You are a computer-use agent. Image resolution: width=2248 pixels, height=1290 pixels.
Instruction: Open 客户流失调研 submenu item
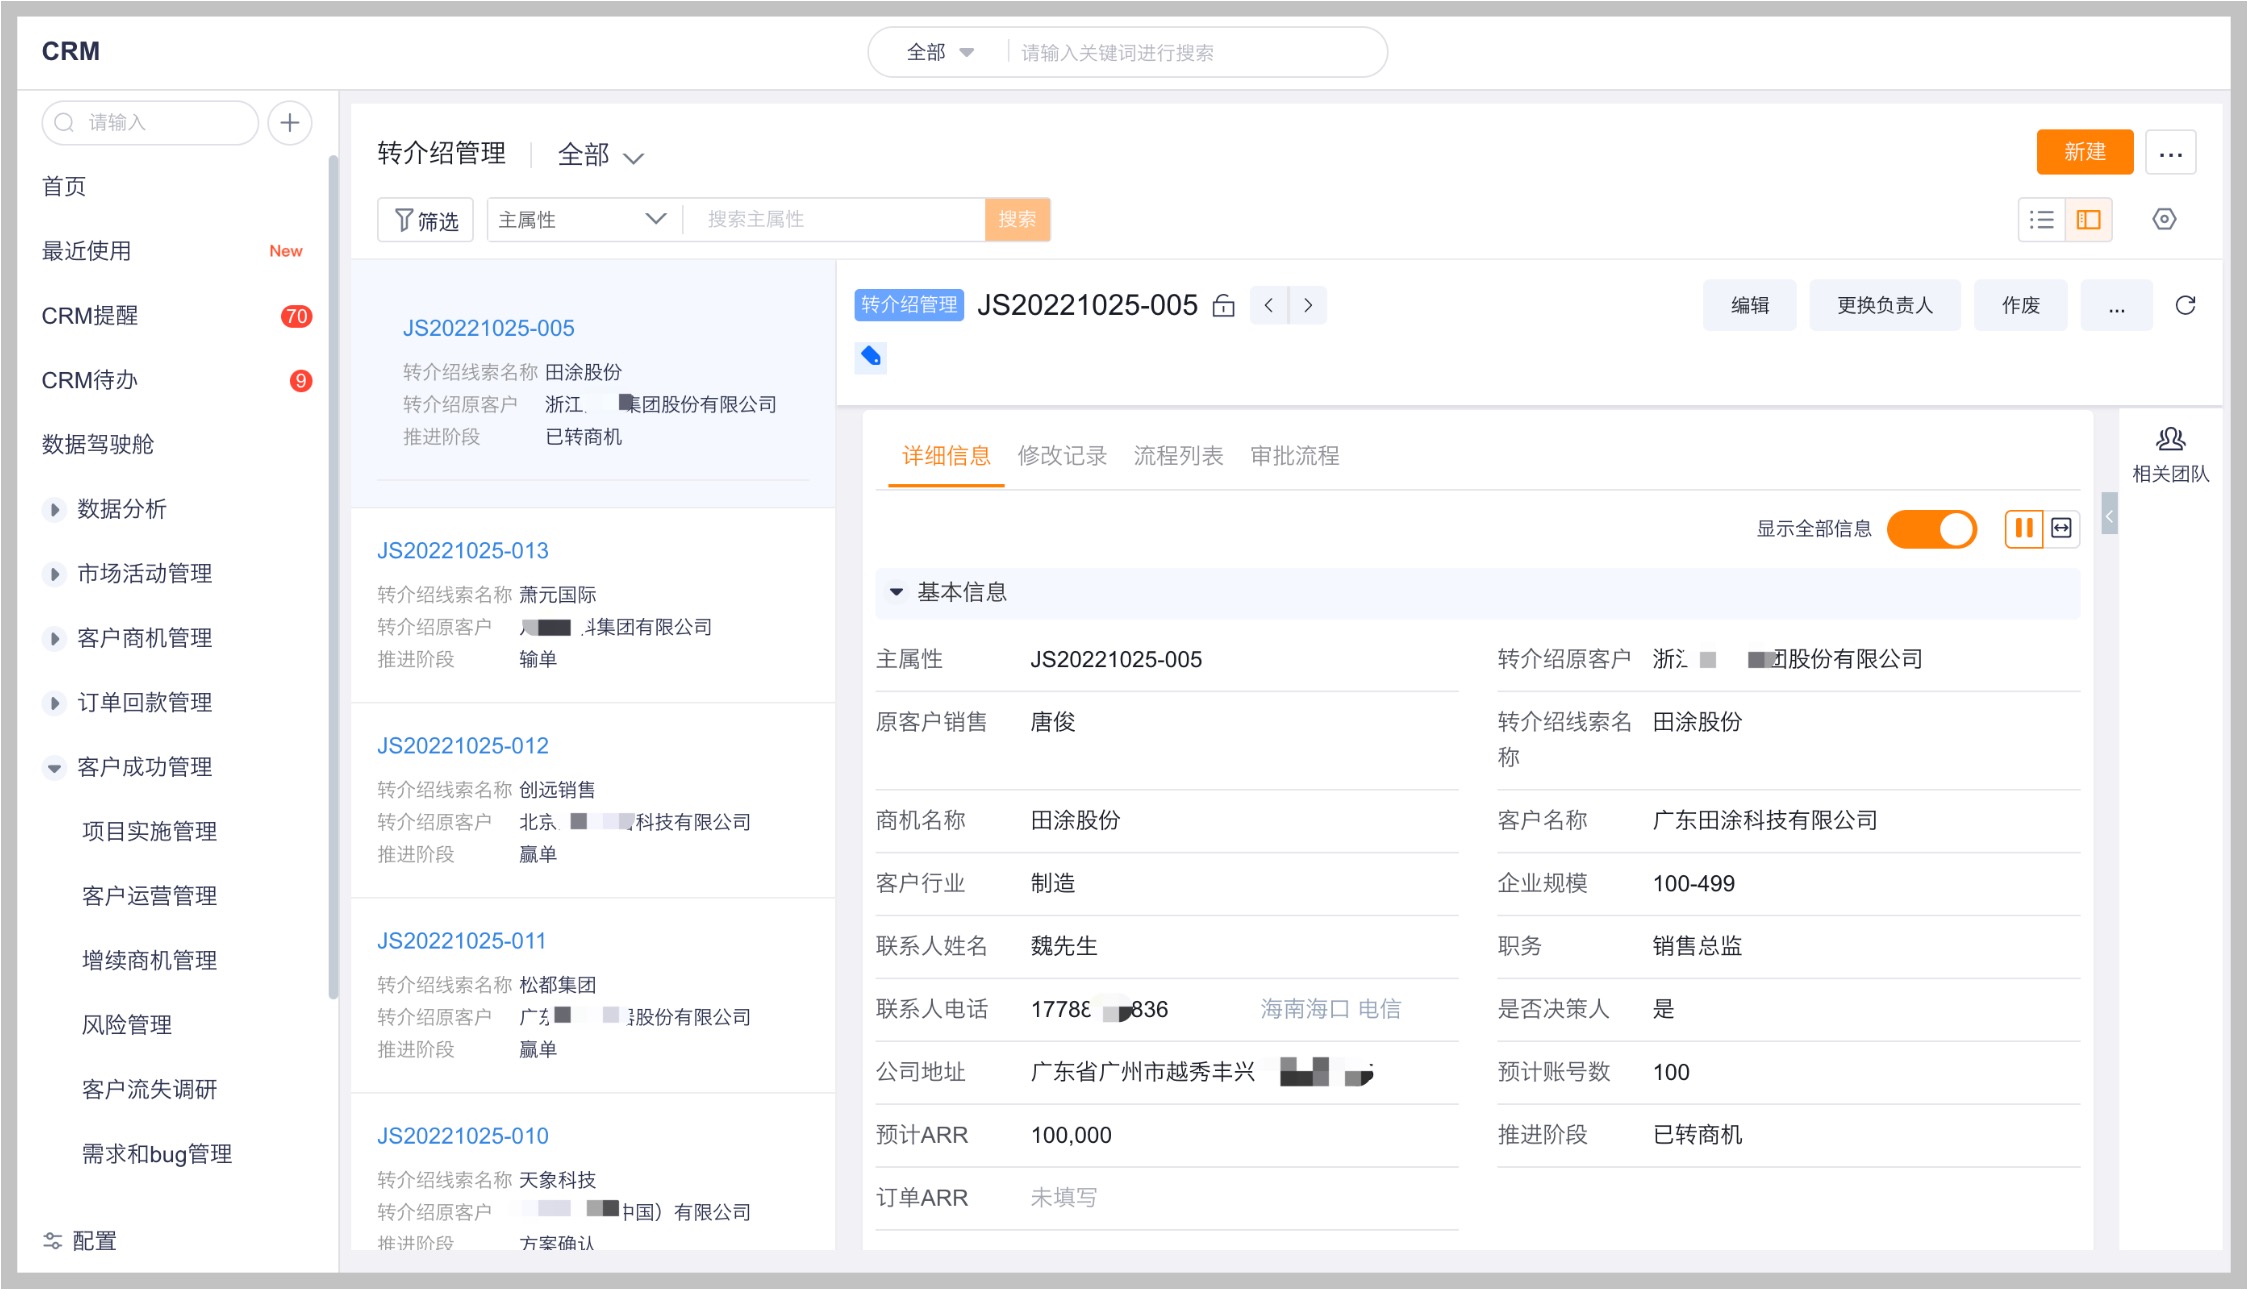point(149,1090)
